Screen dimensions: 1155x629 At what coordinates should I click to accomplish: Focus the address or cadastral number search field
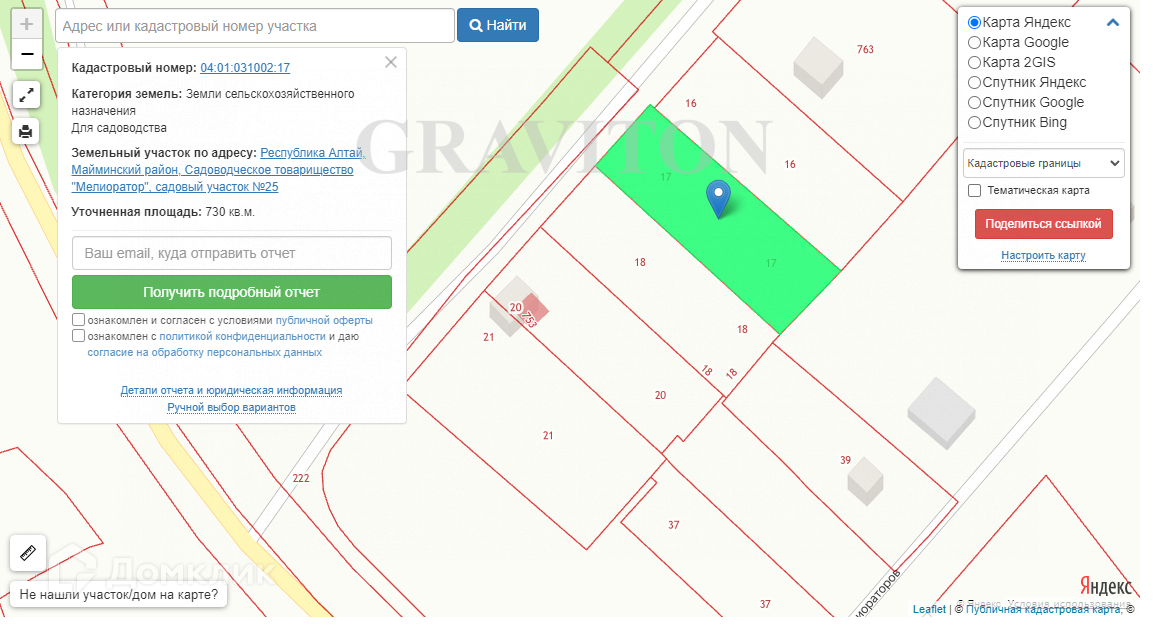tap(255, 26)
